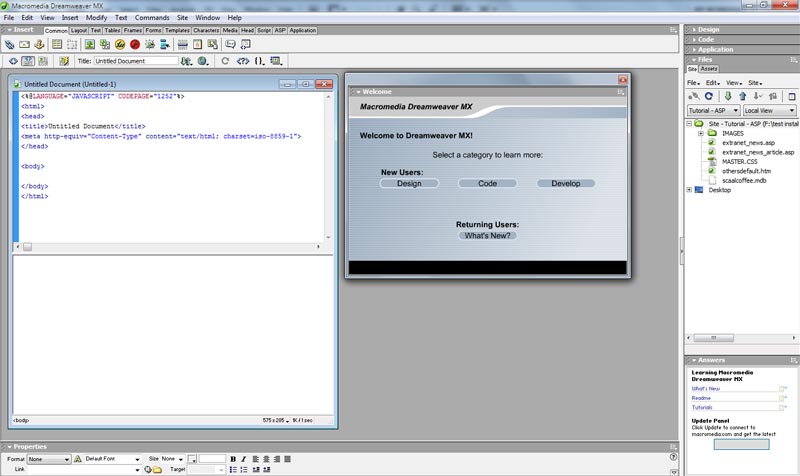Image resolution: width=800 pixels, height=476 pixels.
Task: Open the Format dropdown in Properties
Action: click(x=48, y=460)
